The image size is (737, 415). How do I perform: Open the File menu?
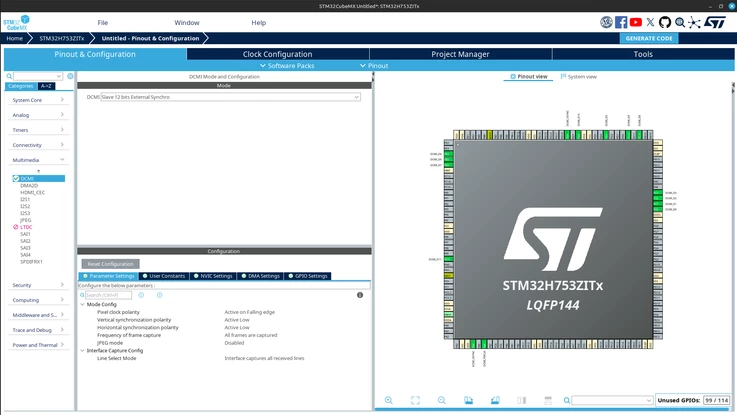(x=102, y=23)
